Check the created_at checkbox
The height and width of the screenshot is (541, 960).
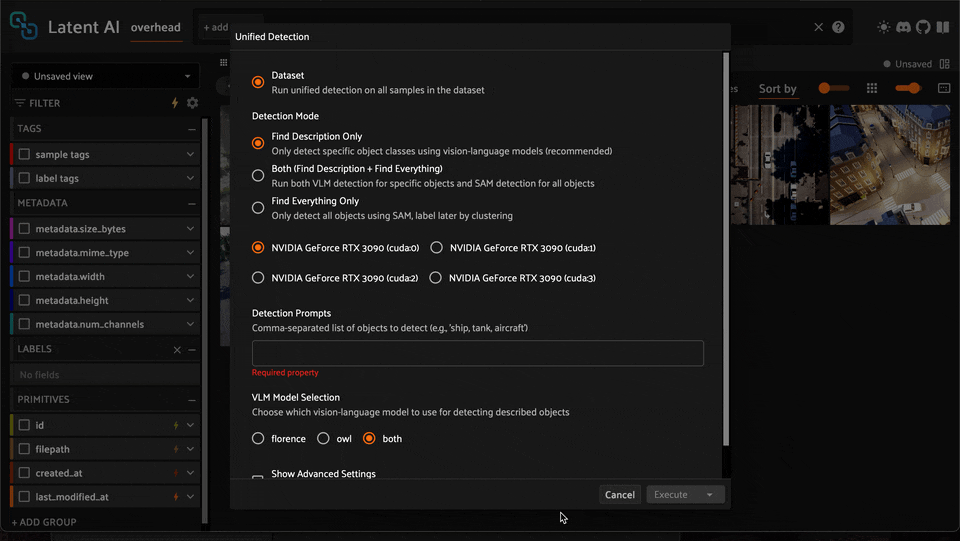[x=24, y=473]
